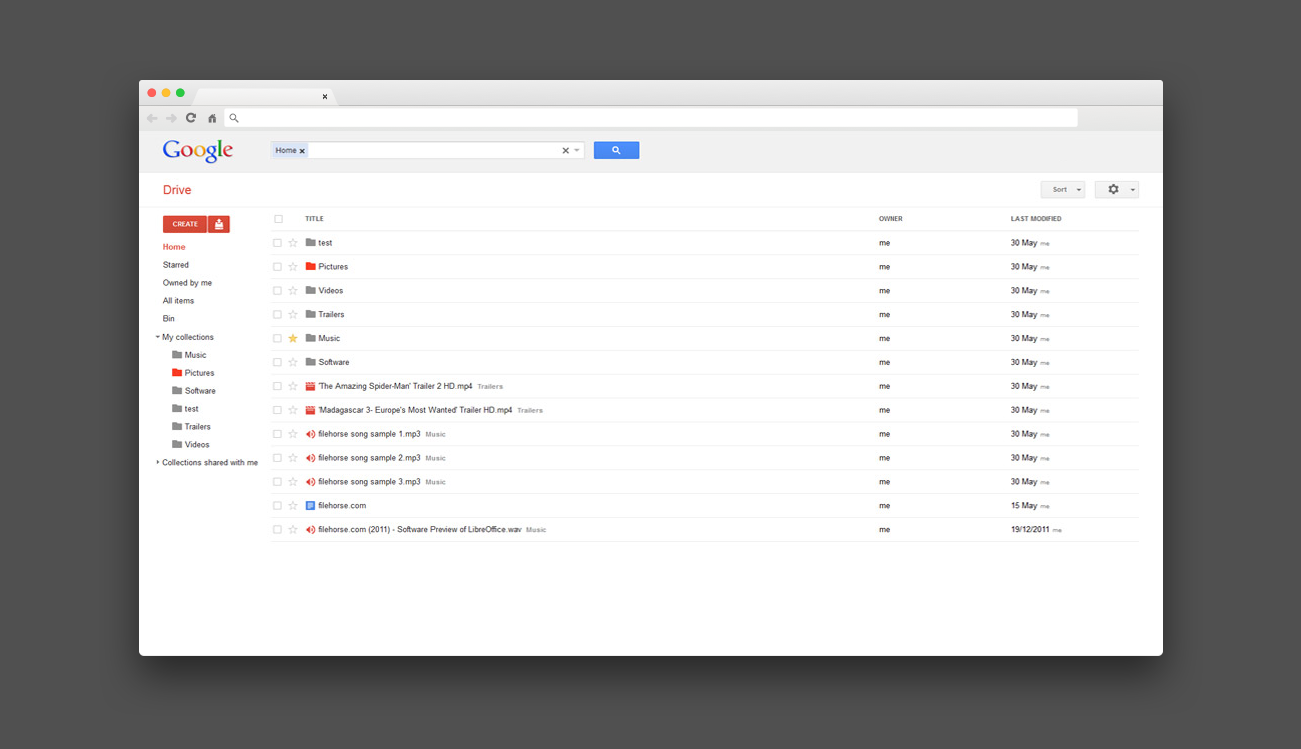Click the speaker icon on filehorse song sample 1.mp3

click(x=309, y=434)
